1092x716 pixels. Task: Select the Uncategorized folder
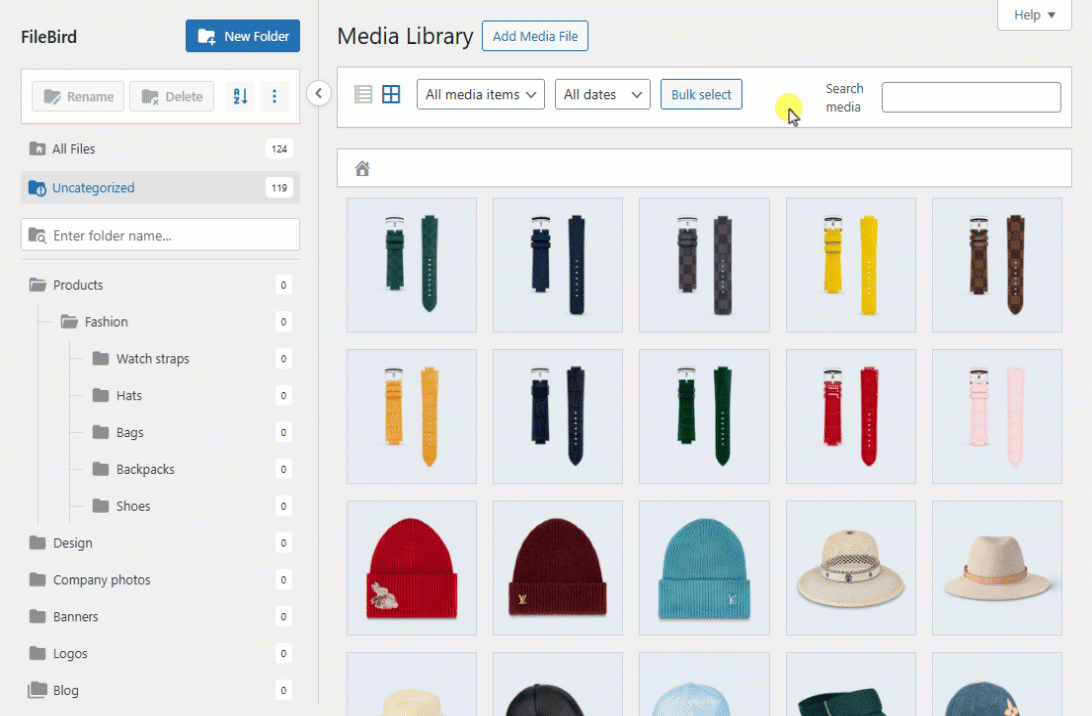tap(160, 187)
